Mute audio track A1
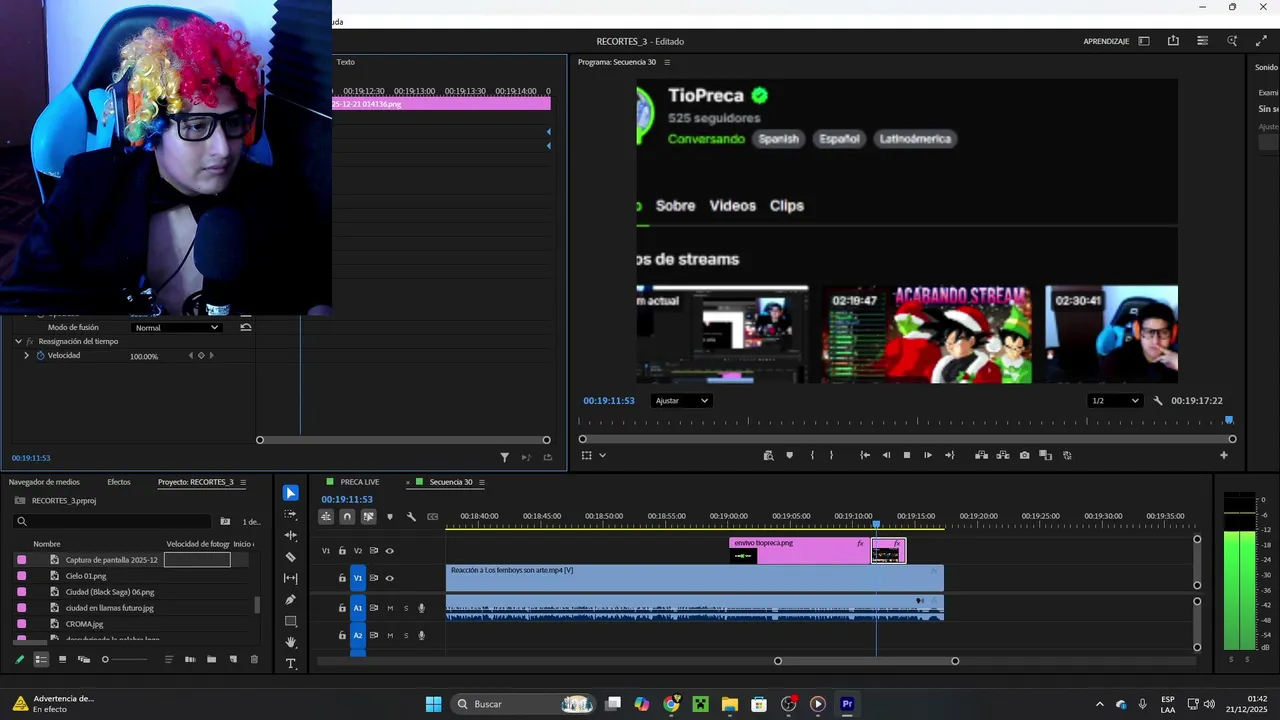This screenshot has height=720, width=1280. tap(390, 608)
